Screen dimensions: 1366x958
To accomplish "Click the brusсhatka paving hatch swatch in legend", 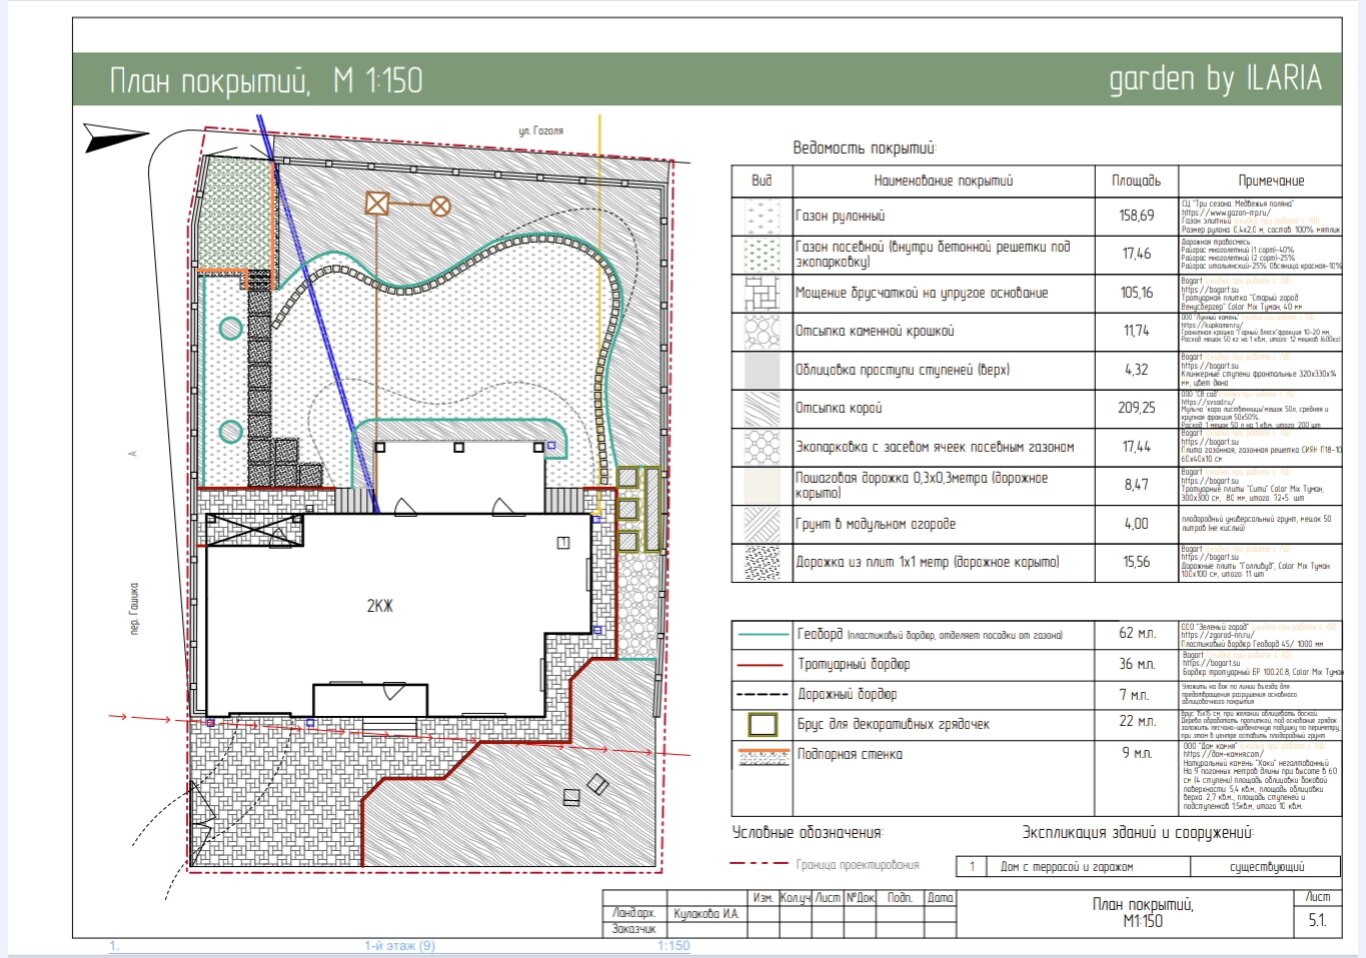I will point(762,293).
